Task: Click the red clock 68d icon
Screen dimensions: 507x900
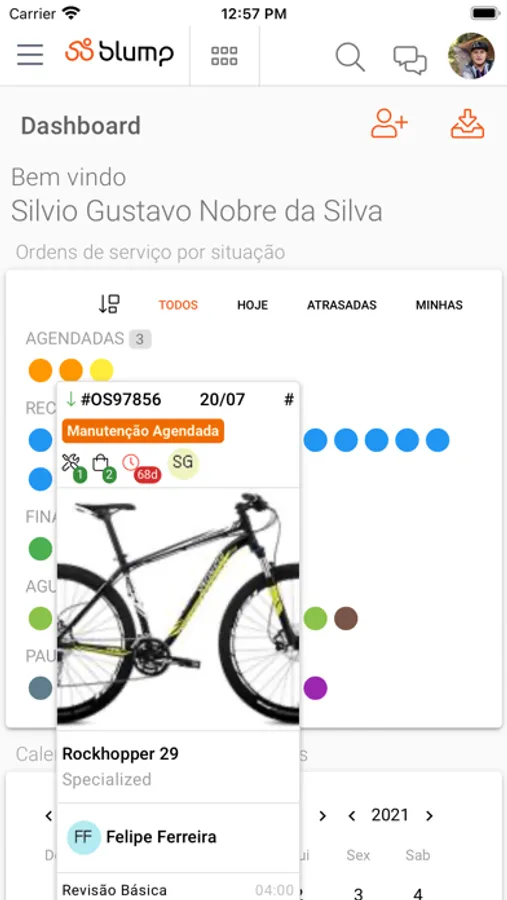Action: click(x=141, y=467)
